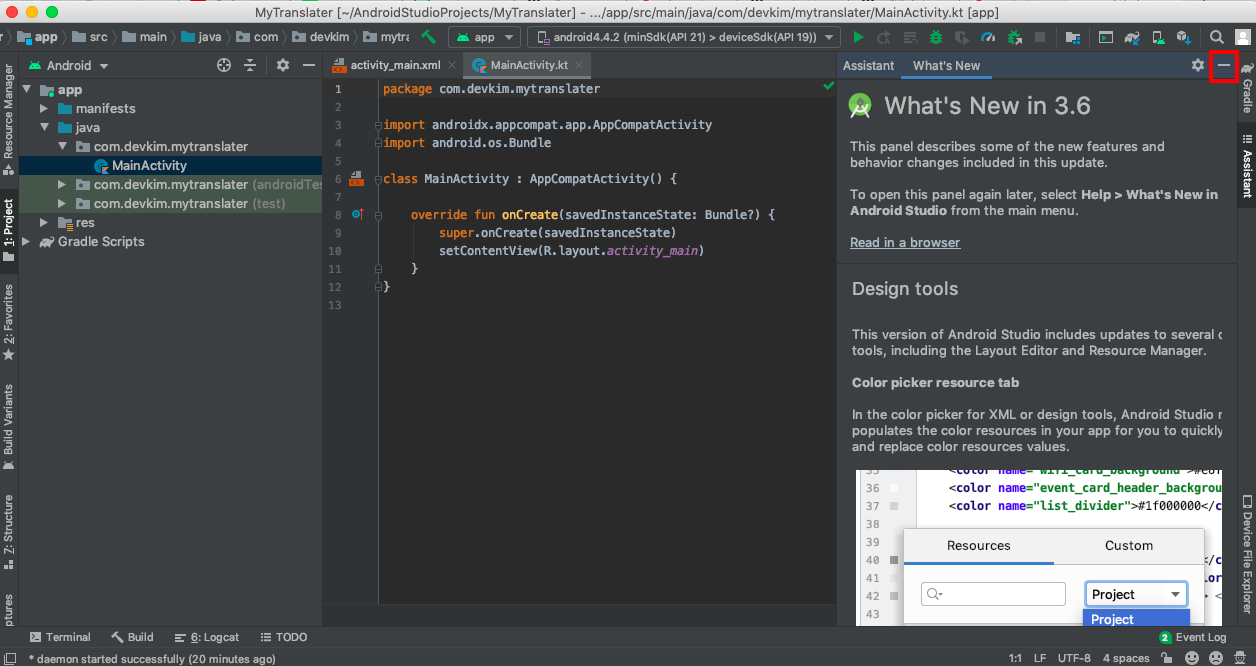Open the Build tool window tab
The height and width of the screenshot is (666, 1256).
[132, 637]
